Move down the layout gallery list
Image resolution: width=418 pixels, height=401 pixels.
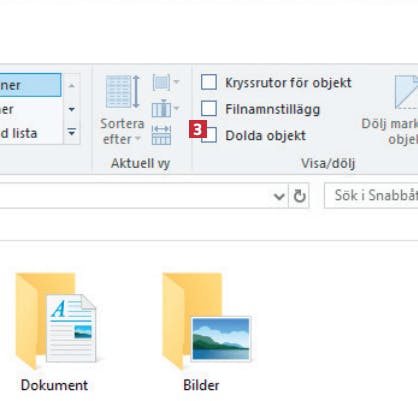tap(72, 109)
